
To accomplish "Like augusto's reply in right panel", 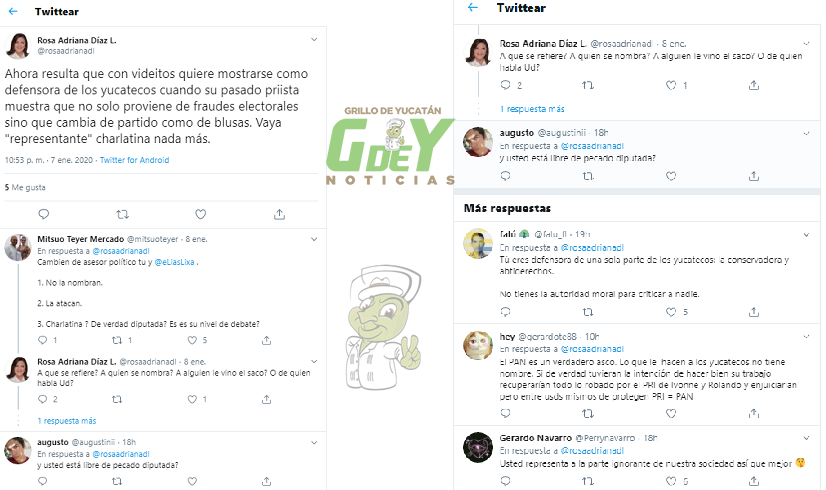I will [x=671, y=176].
